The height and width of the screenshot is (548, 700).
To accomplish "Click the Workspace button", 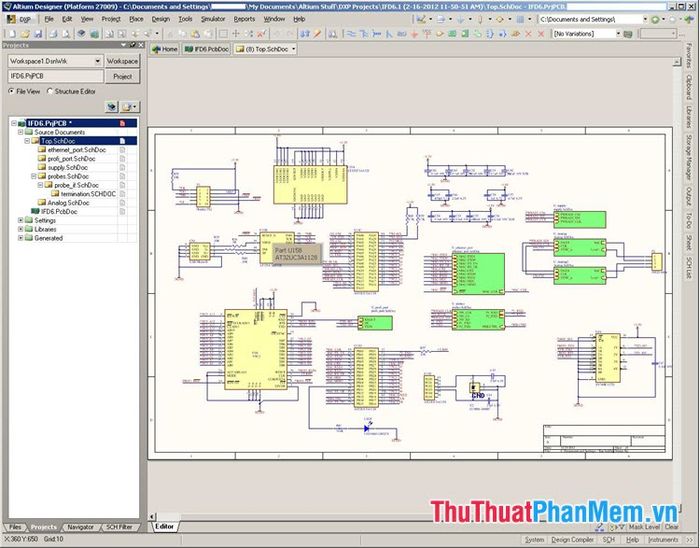I will pyautogui.click(x=122, y=61).
